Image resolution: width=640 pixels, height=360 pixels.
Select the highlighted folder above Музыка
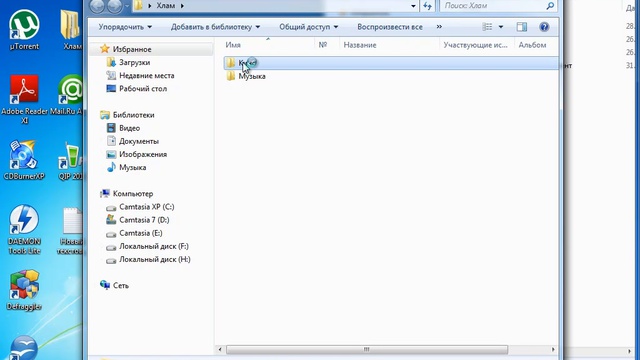click(391, 63)
